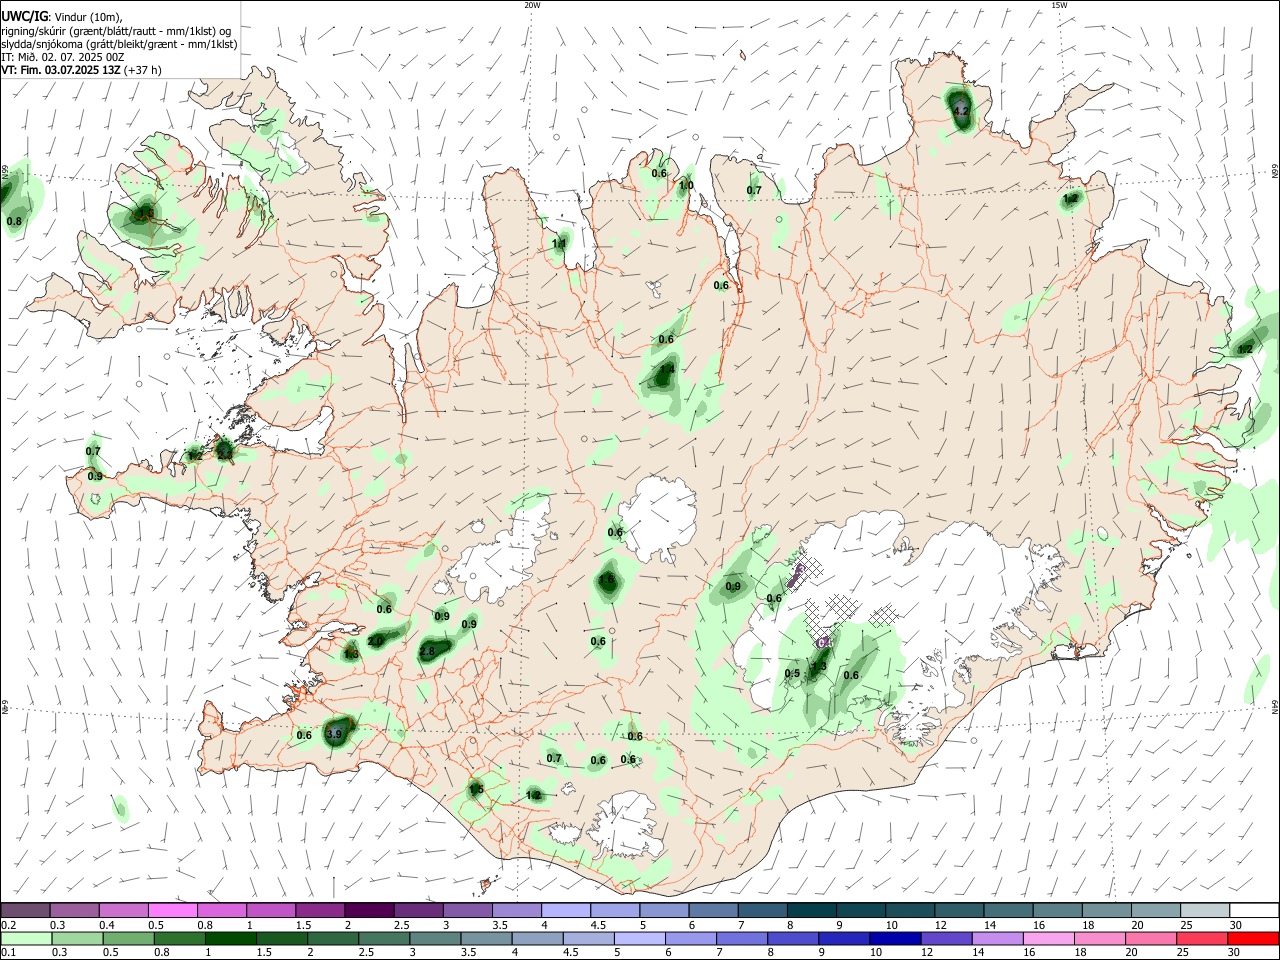Select the pale gray 25 snow swatch
This screenshot has width=1280, height=960.
pyautogui.click(x=1205, y=910)
